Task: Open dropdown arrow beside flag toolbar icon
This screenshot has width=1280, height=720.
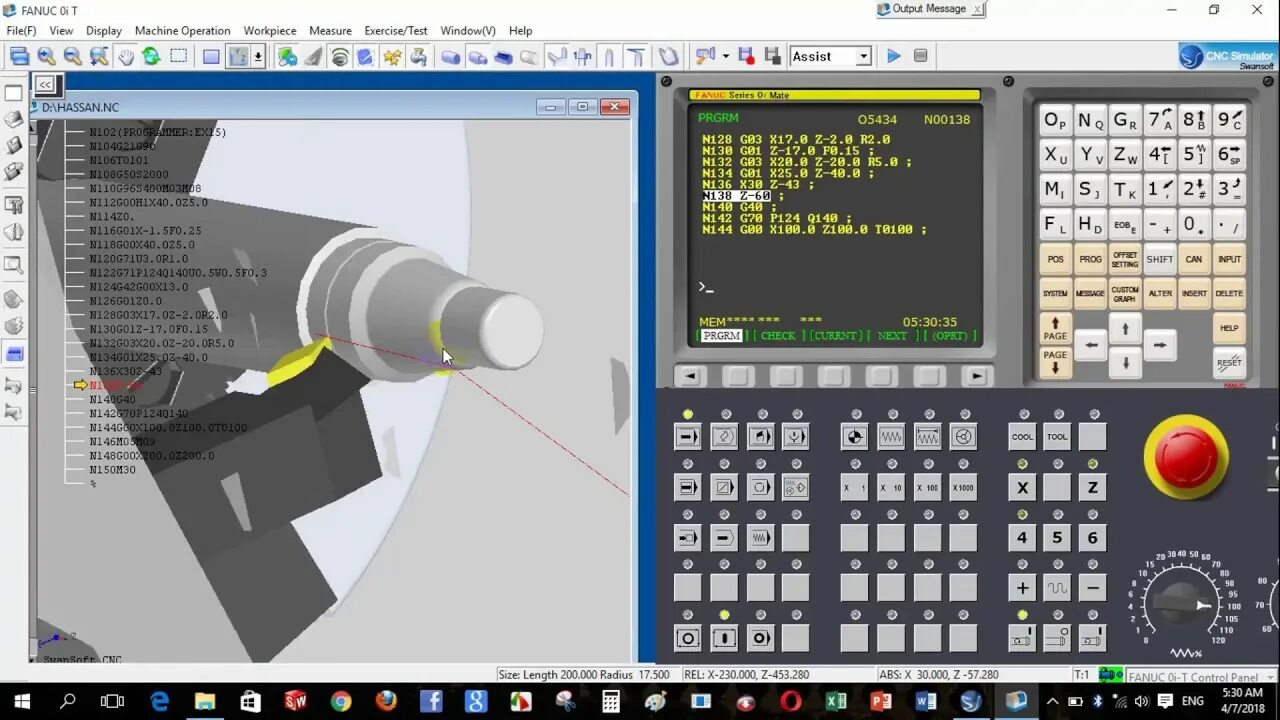Action: click(726, 57)
